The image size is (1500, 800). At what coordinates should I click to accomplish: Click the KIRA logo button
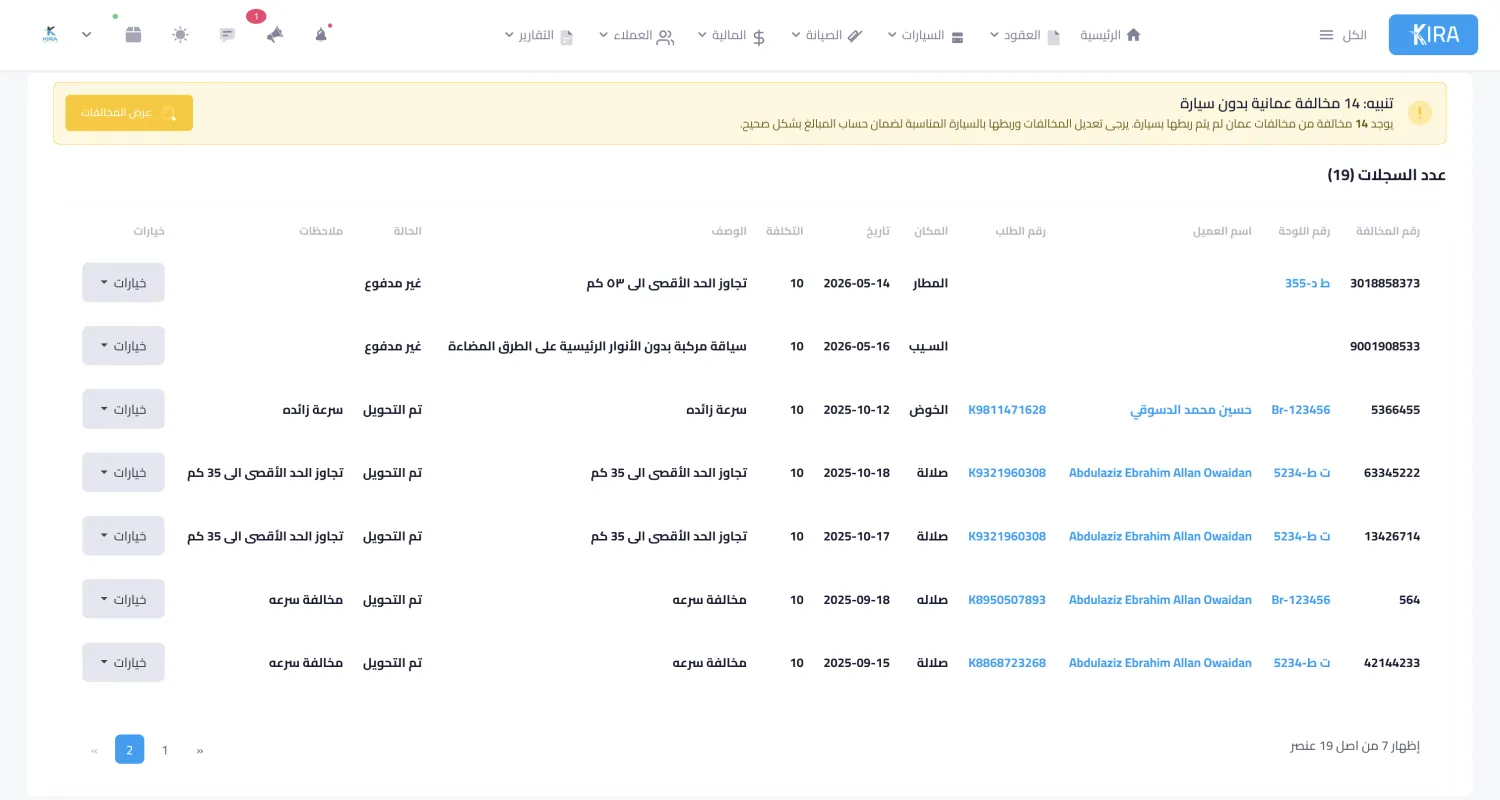click(x=1433, y=35)
